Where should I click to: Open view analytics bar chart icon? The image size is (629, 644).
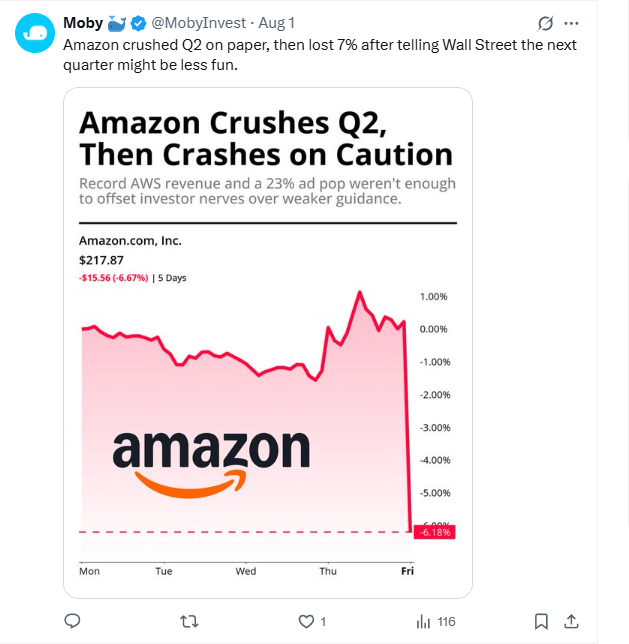click(x=423, y=621)
